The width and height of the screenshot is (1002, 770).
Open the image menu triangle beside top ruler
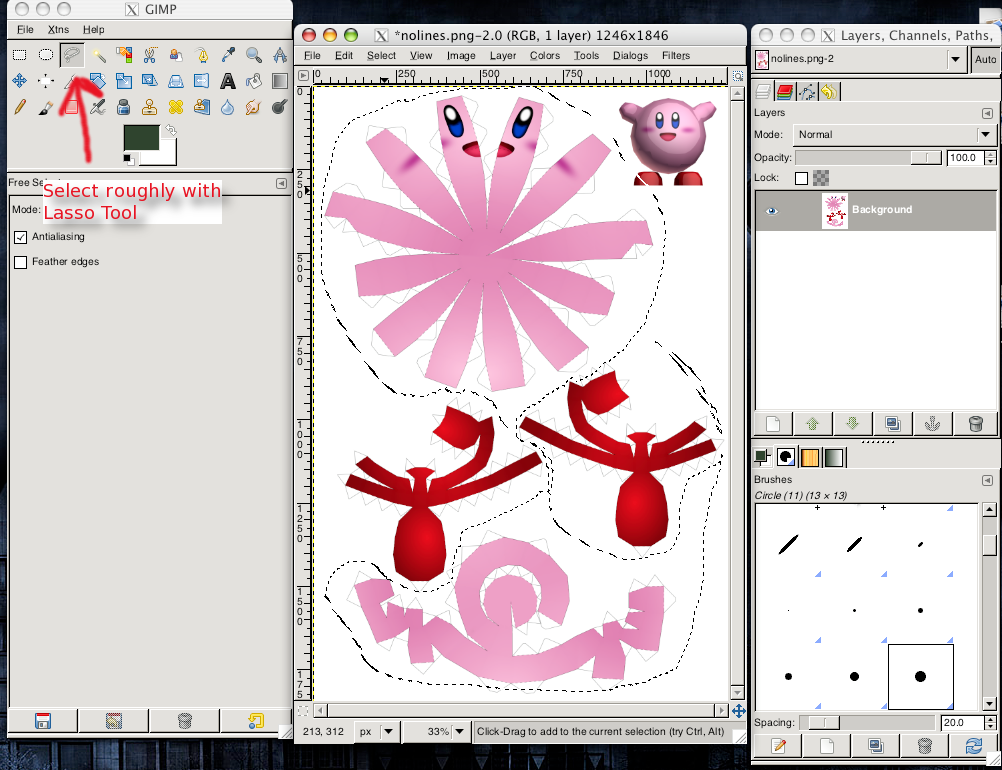(303, 75)
